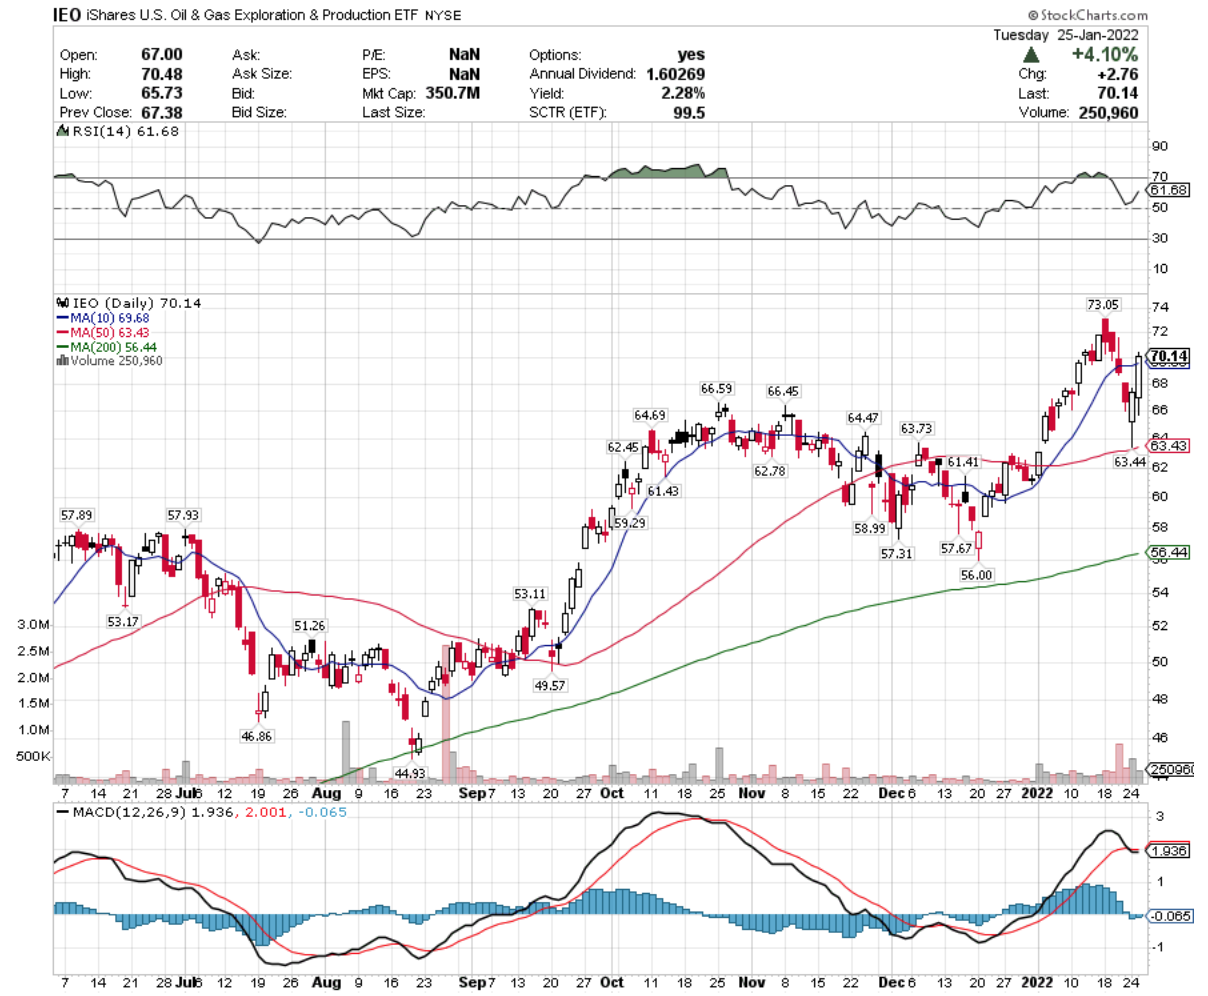Click the 61.41 price label
Image resolution: width=1208 pixels, height=996 pixels.
coord(963,462)
